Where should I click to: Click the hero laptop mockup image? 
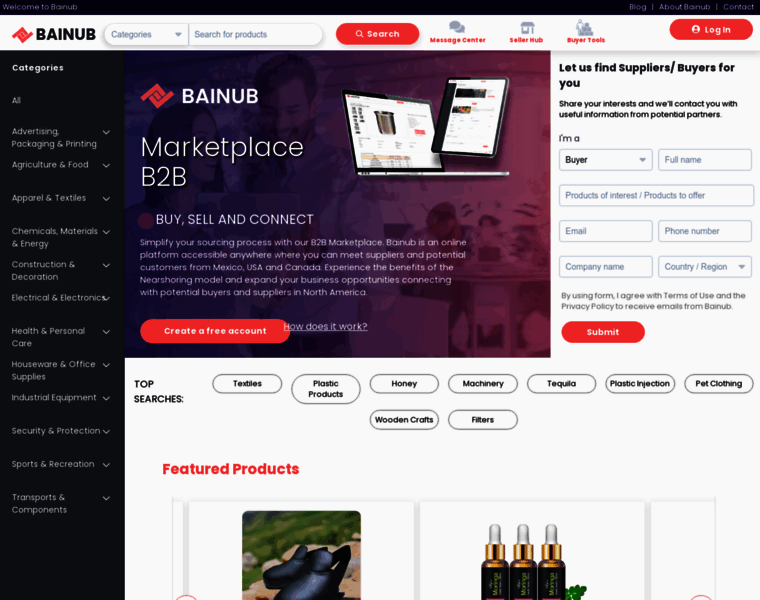[x=426, y=127]
